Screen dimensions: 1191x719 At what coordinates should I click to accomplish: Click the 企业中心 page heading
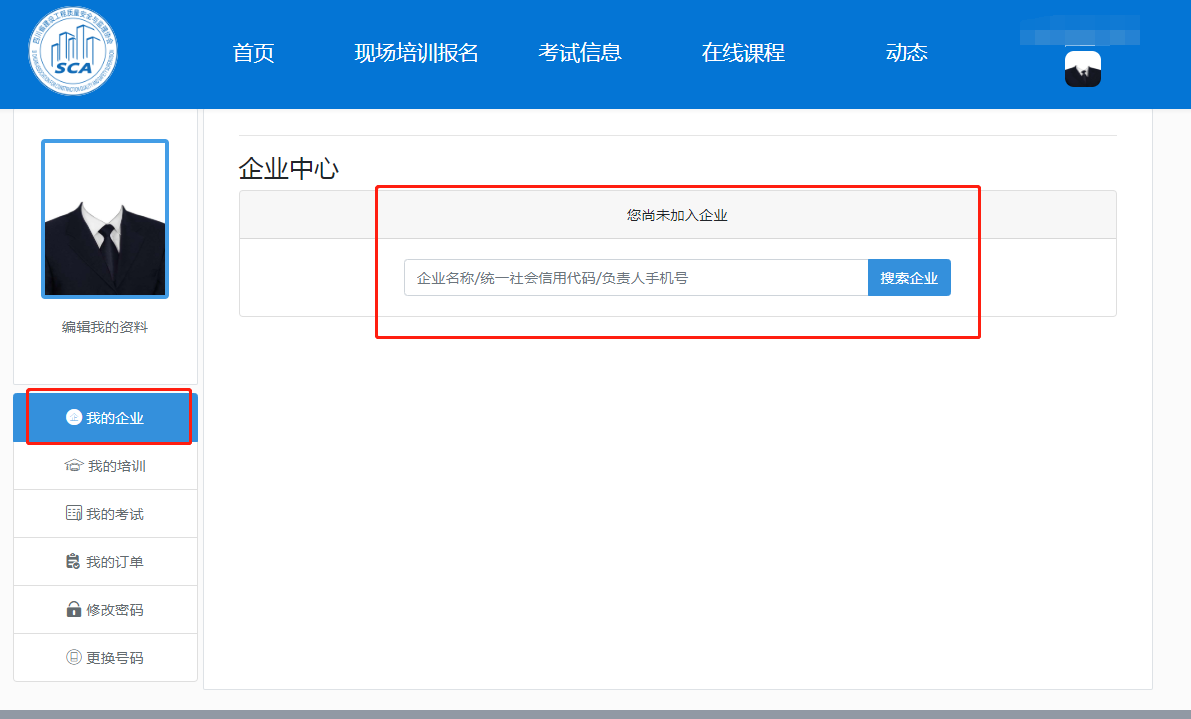click(289, 168)
